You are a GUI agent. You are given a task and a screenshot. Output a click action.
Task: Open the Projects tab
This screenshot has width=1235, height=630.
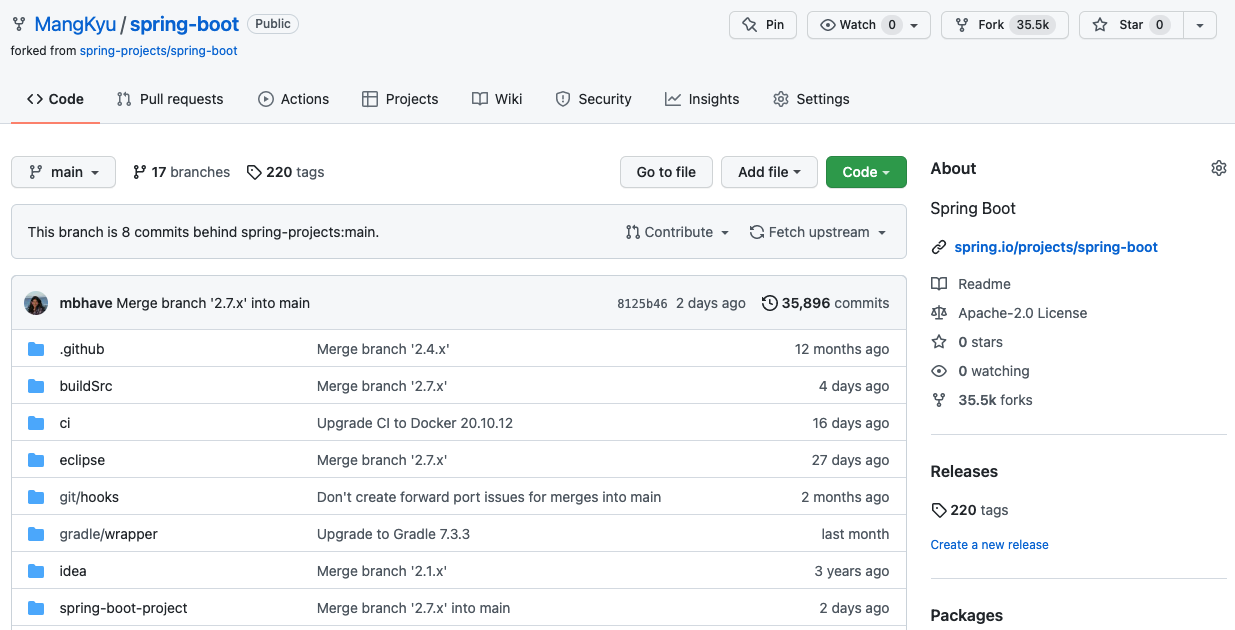[400, 99]
